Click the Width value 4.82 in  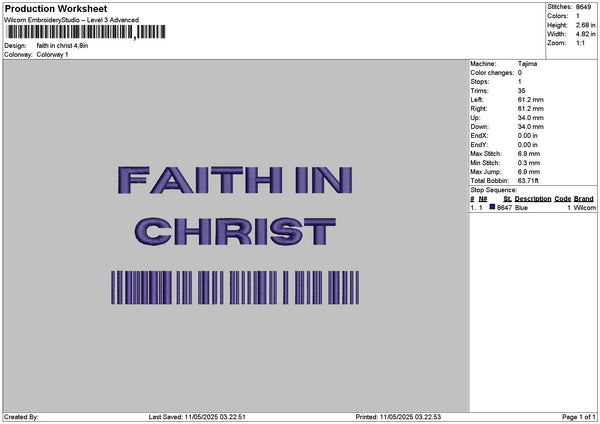click(586, 34)
